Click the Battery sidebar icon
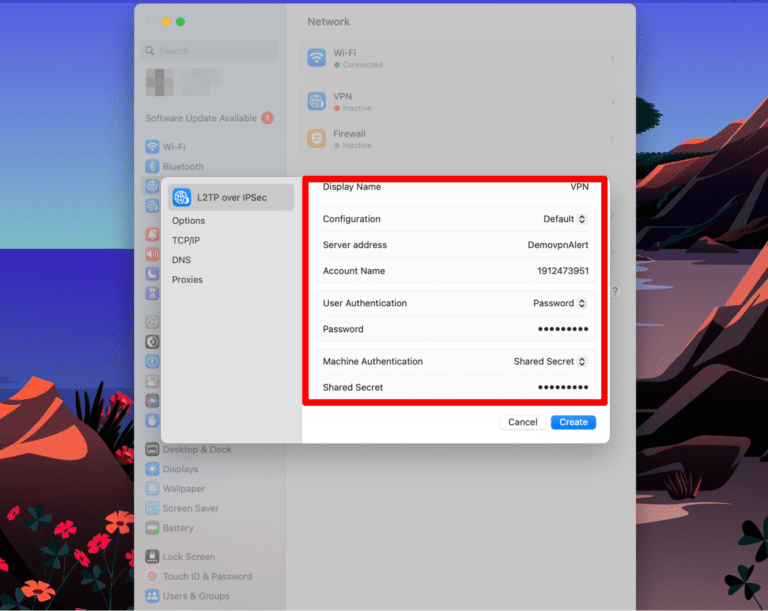The image size is (768, 611). [x=152, y=528]
